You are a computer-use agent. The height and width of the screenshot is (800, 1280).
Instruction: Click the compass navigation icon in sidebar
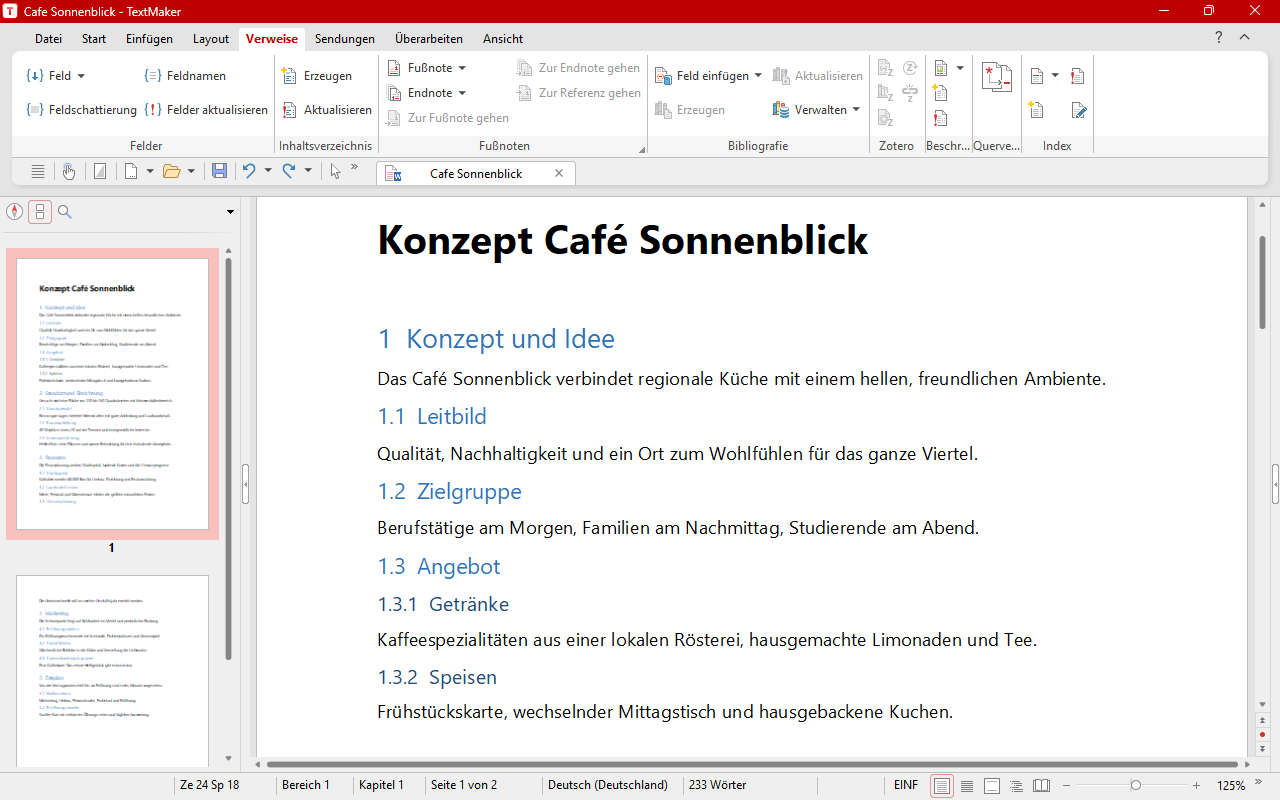click(x=14, y=211)
